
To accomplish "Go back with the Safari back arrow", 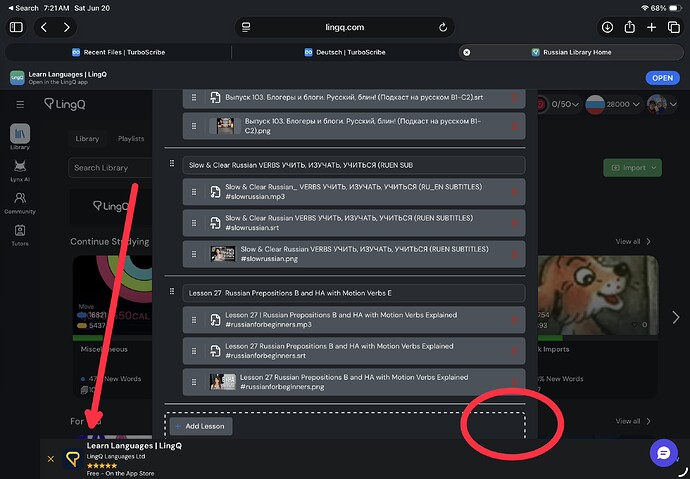I will coord(44,27).
